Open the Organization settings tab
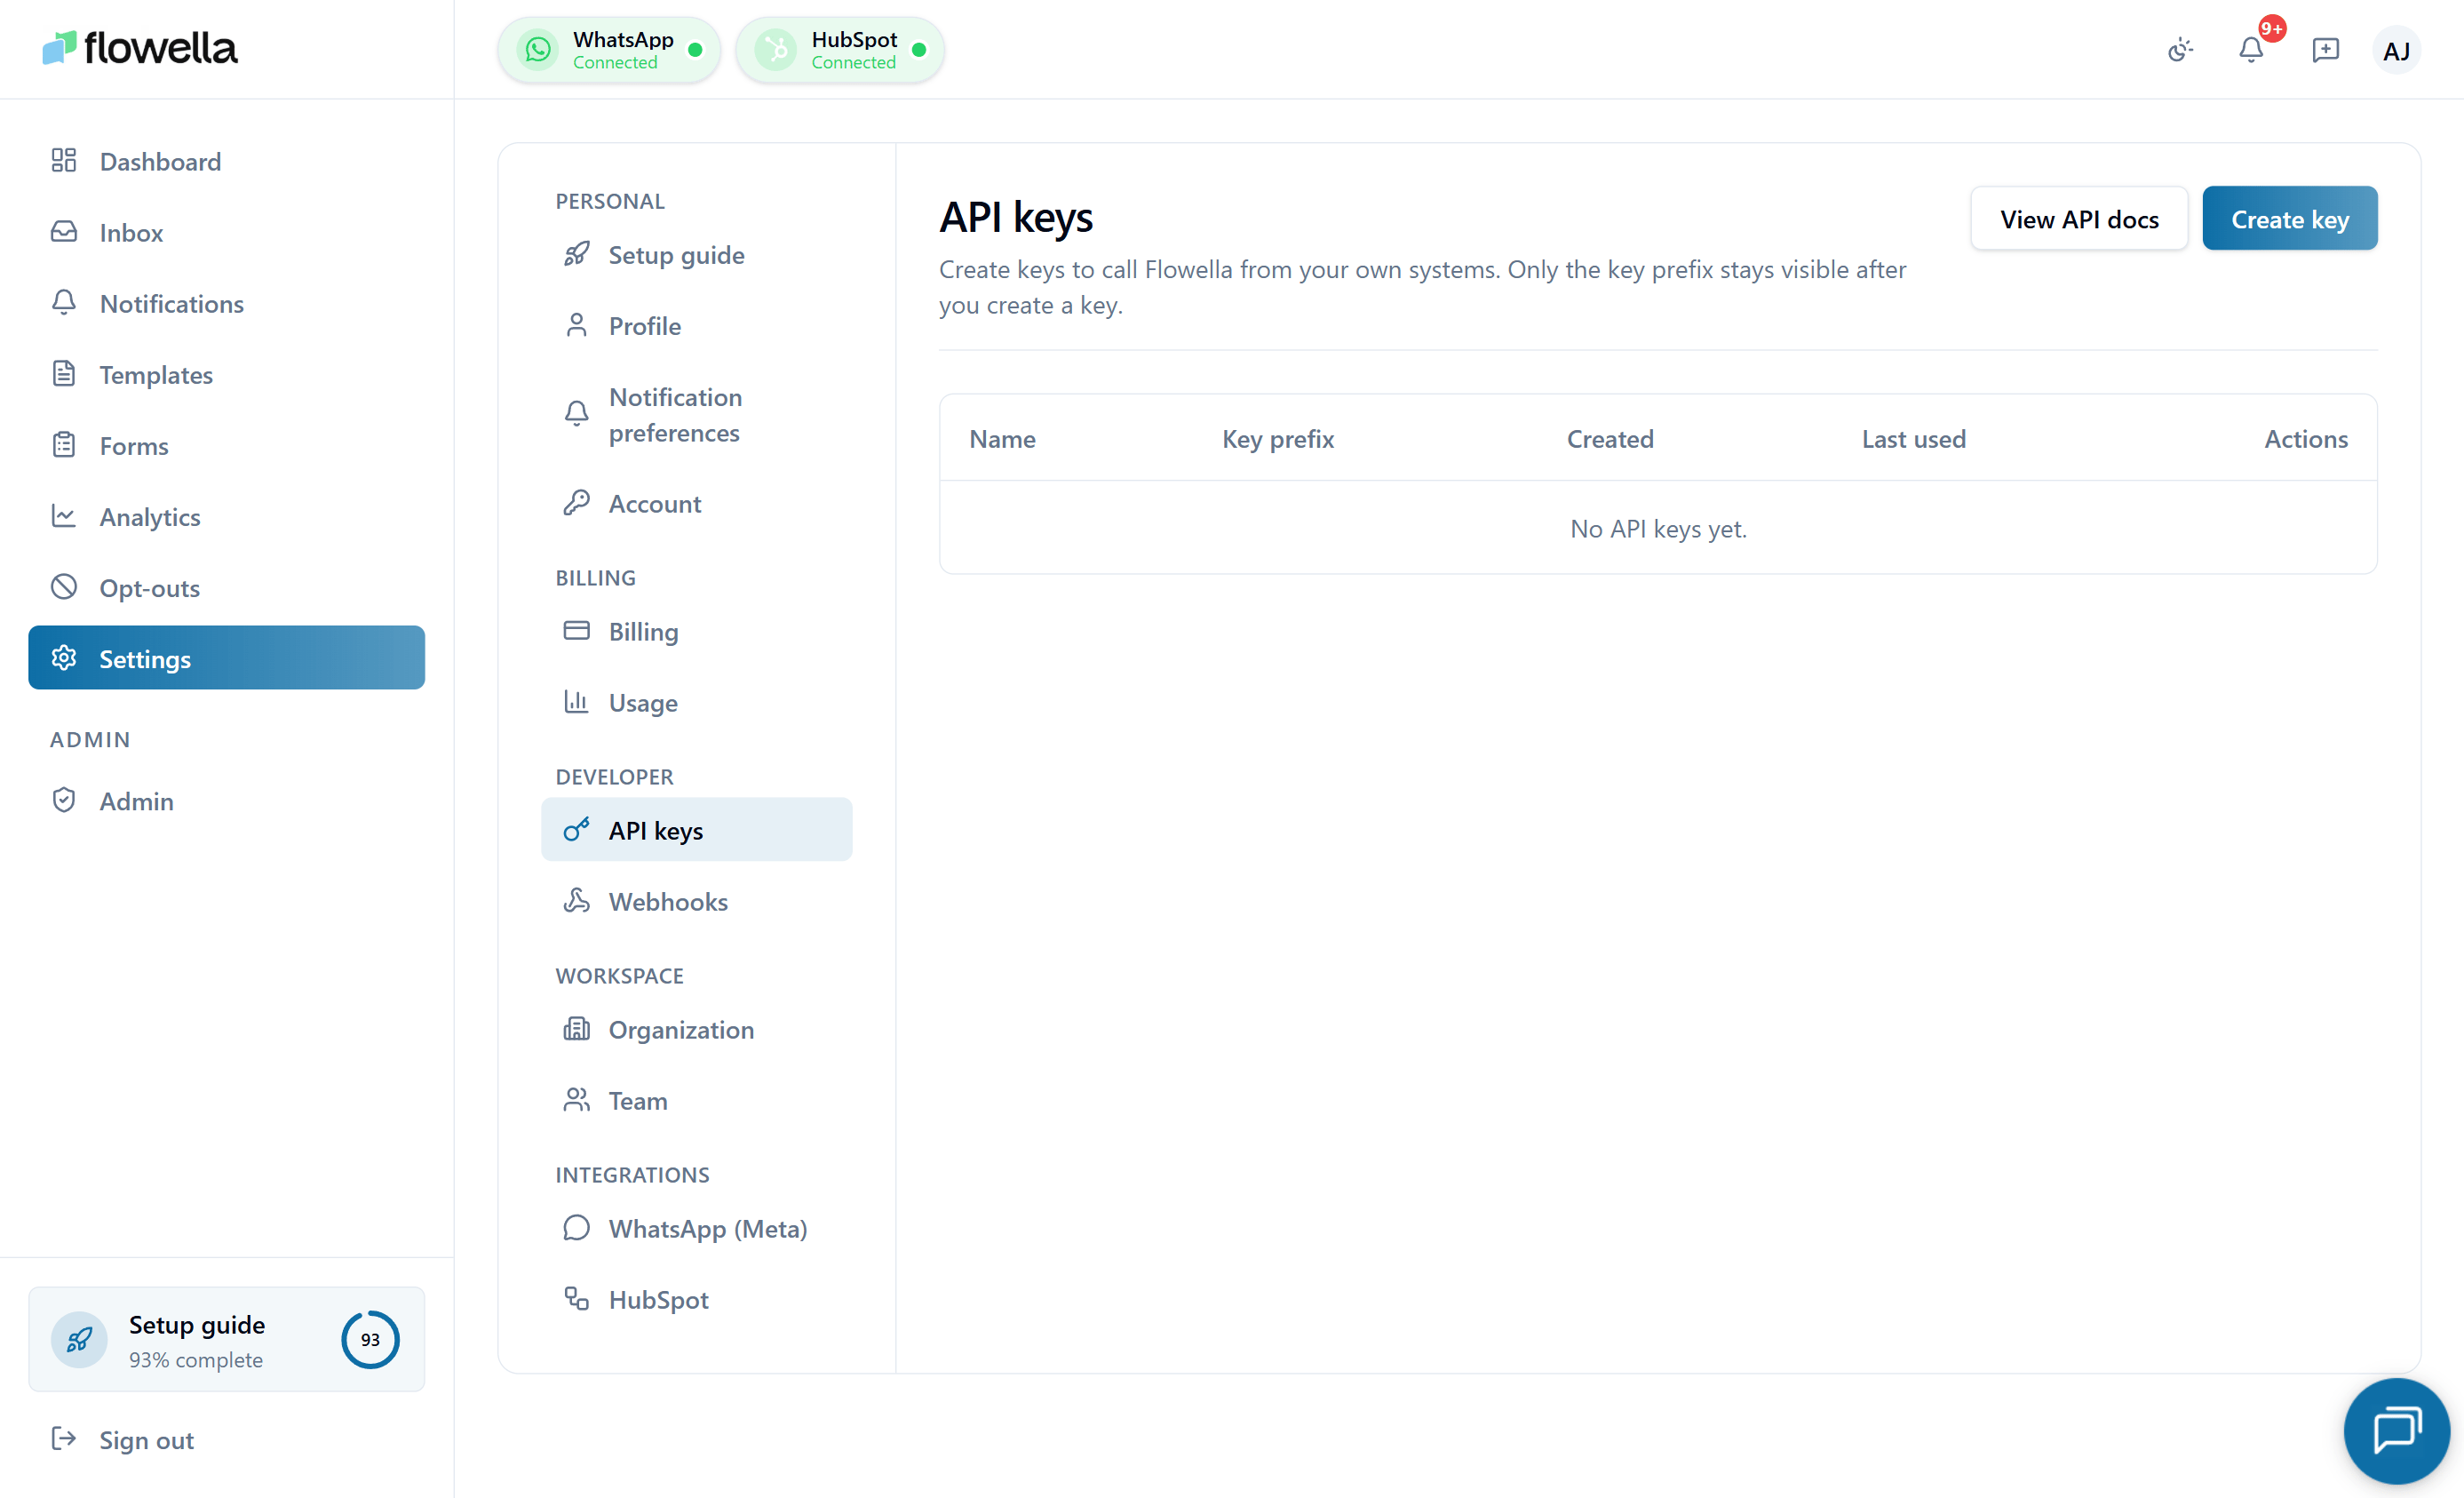2464x1498 pixels. 697,1029
